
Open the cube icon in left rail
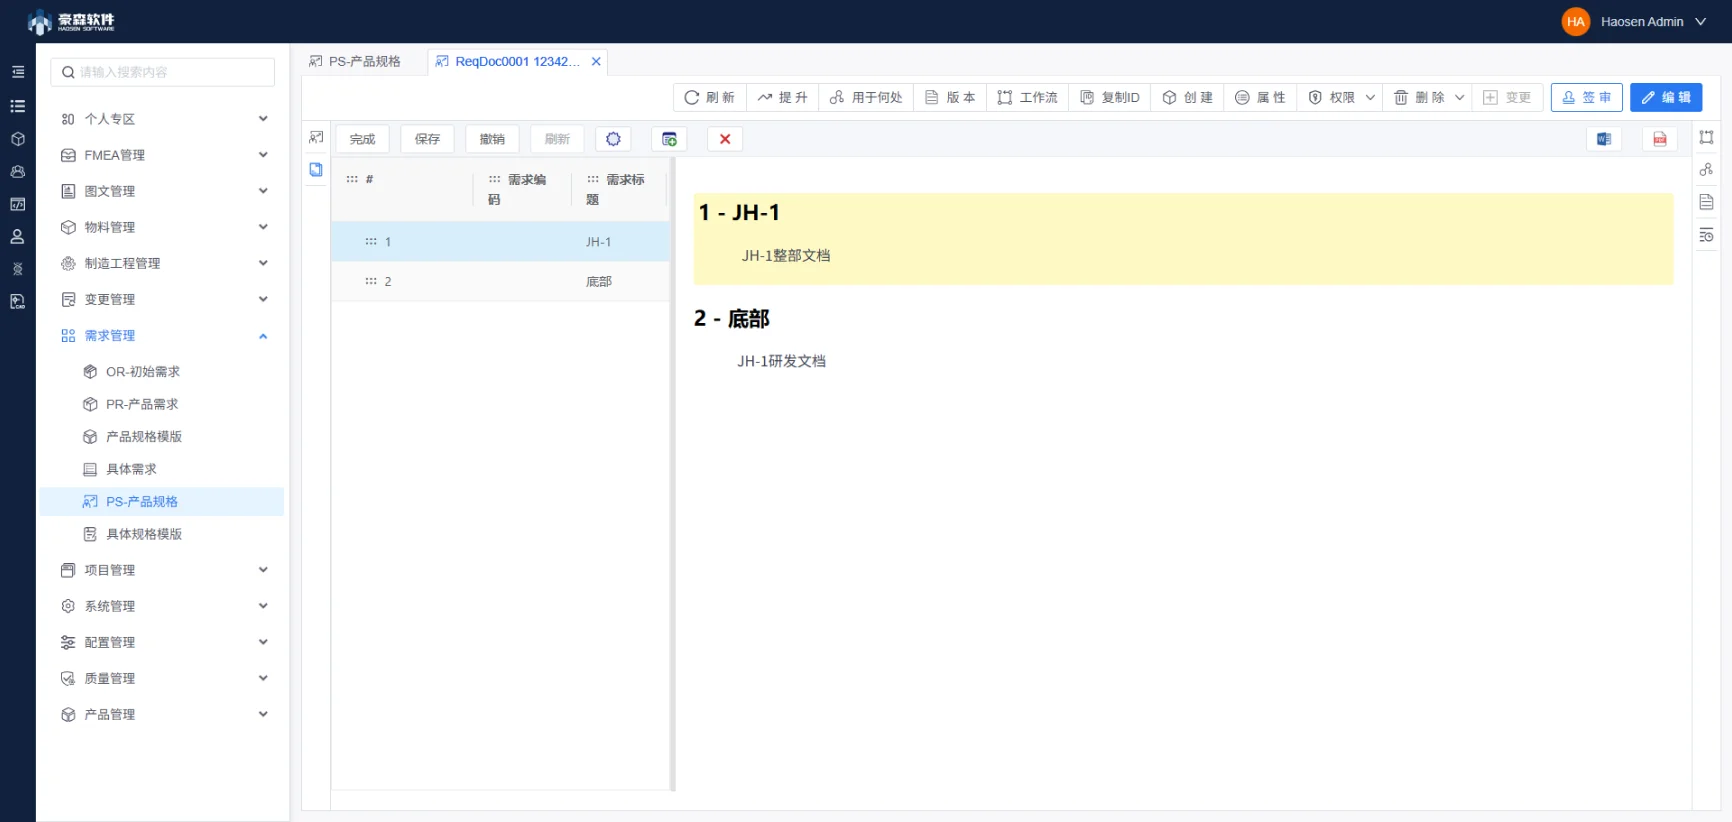pyautogui.click(x=18, y=139)
